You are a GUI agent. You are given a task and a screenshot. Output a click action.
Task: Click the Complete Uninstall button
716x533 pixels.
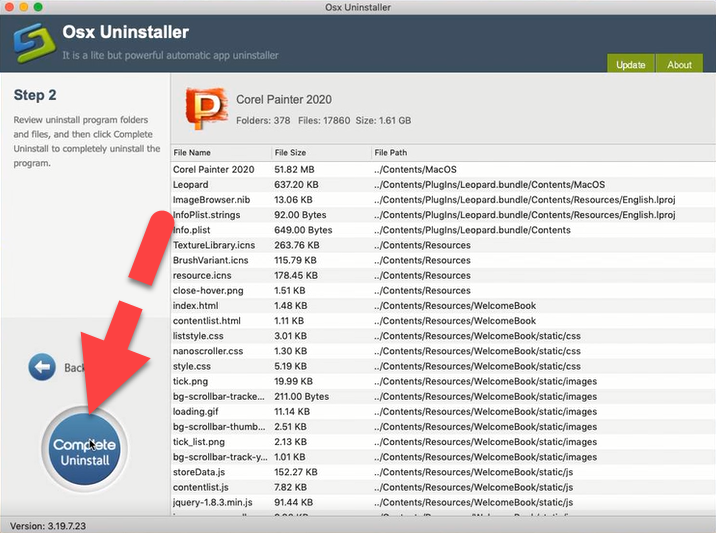point(84,450)
